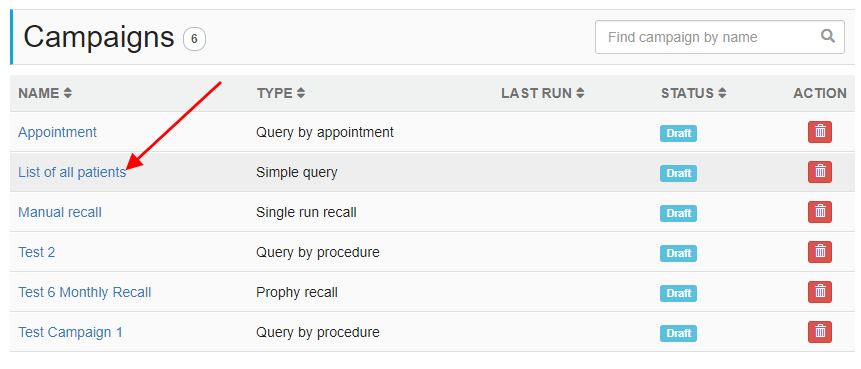
Task: Click the campaigns count badge showing 6
Action: (x=194, y=40)
